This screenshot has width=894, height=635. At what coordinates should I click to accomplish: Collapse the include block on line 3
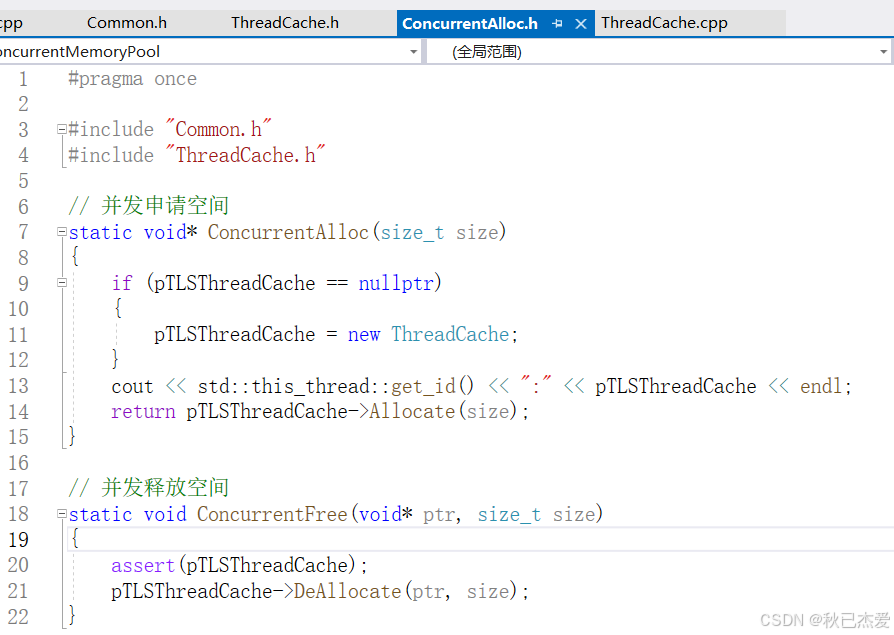coord(61,129)
